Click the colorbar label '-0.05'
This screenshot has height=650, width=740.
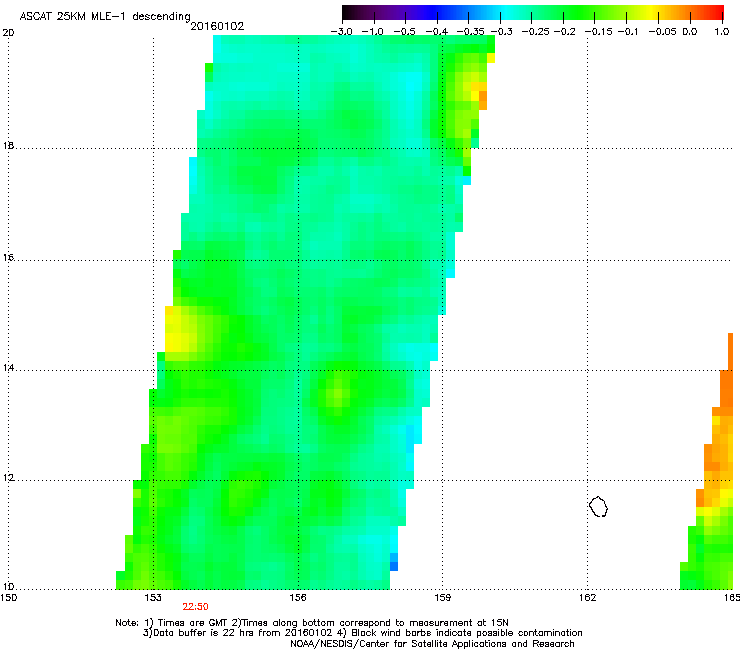pos(662,32)
